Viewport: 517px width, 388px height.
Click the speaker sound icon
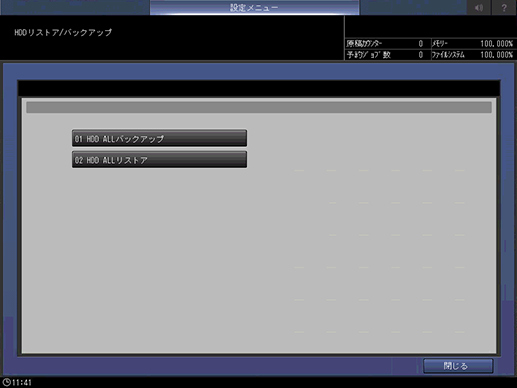pyautogui.click(x=479, y=7)
